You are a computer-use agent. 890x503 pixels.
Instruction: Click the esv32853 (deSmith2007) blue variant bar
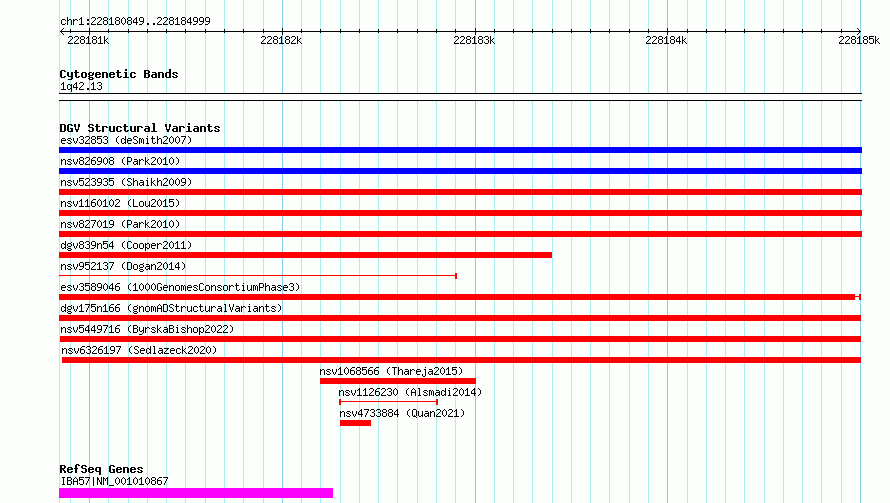[x=460, y=150]
